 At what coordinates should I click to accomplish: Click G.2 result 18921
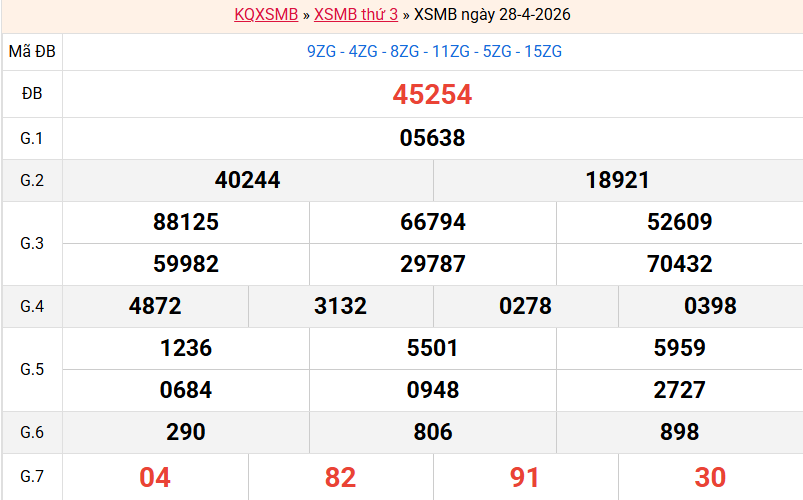[x=617, y=180]
